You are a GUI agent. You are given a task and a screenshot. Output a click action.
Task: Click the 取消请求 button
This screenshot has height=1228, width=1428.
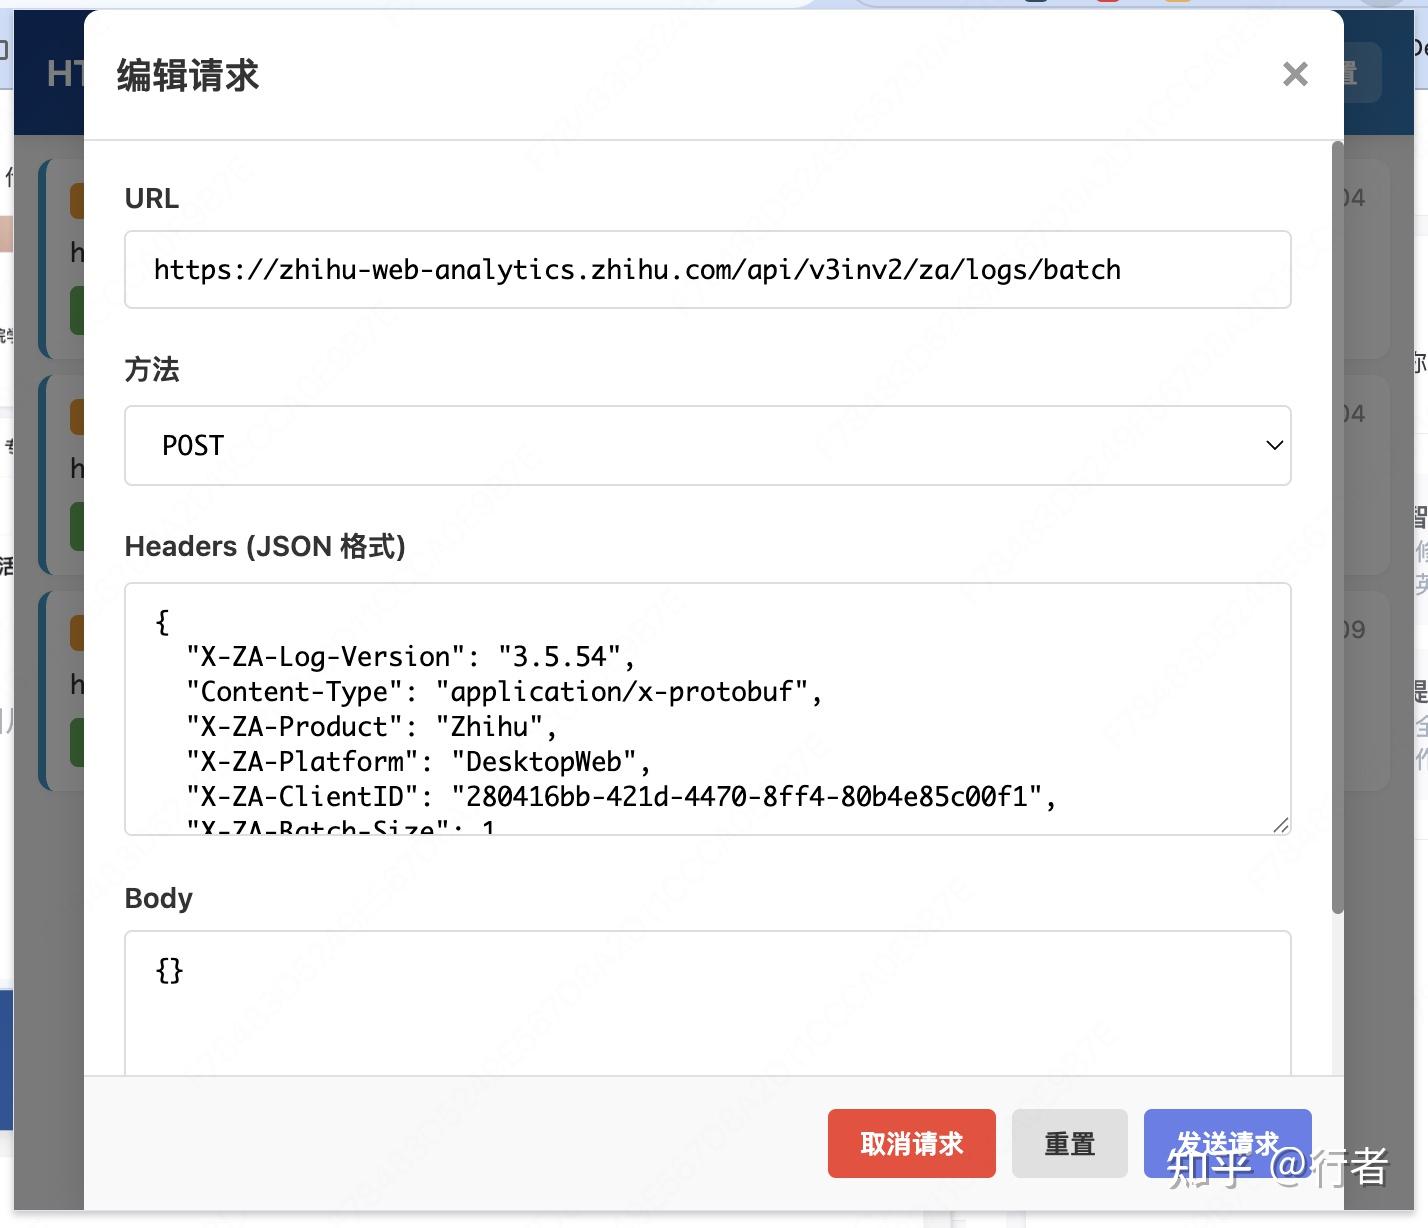click(911, 1143)
